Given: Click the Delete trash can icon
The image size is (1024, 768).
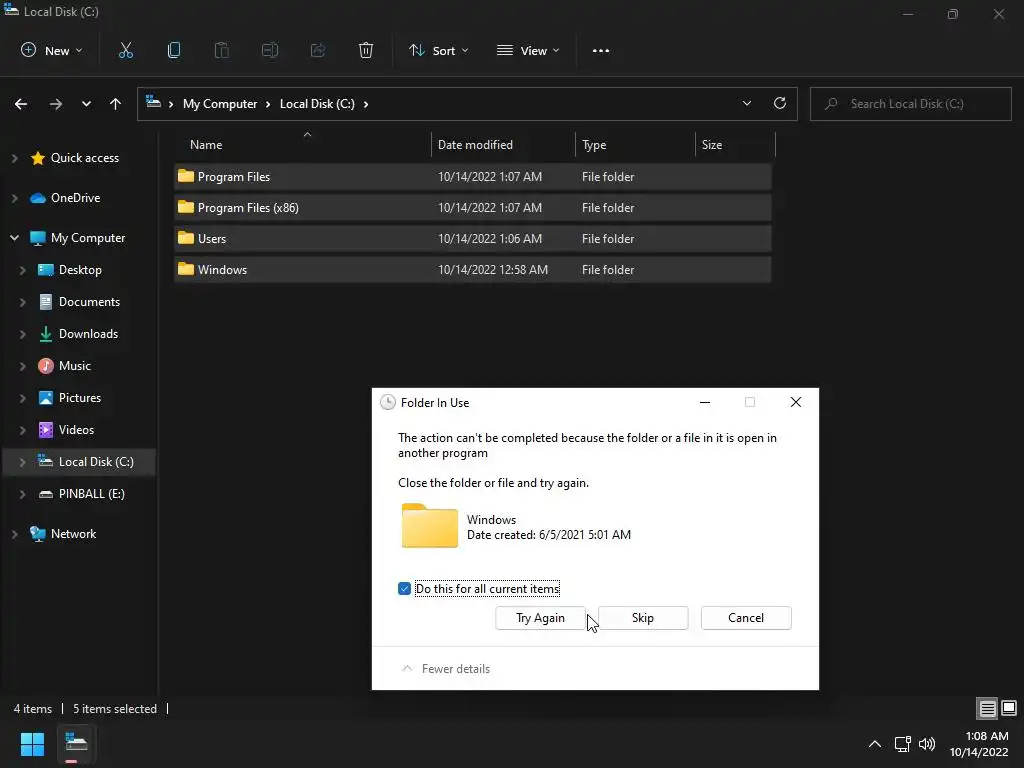Looking at the screenshot, I should tap(366, 50).
